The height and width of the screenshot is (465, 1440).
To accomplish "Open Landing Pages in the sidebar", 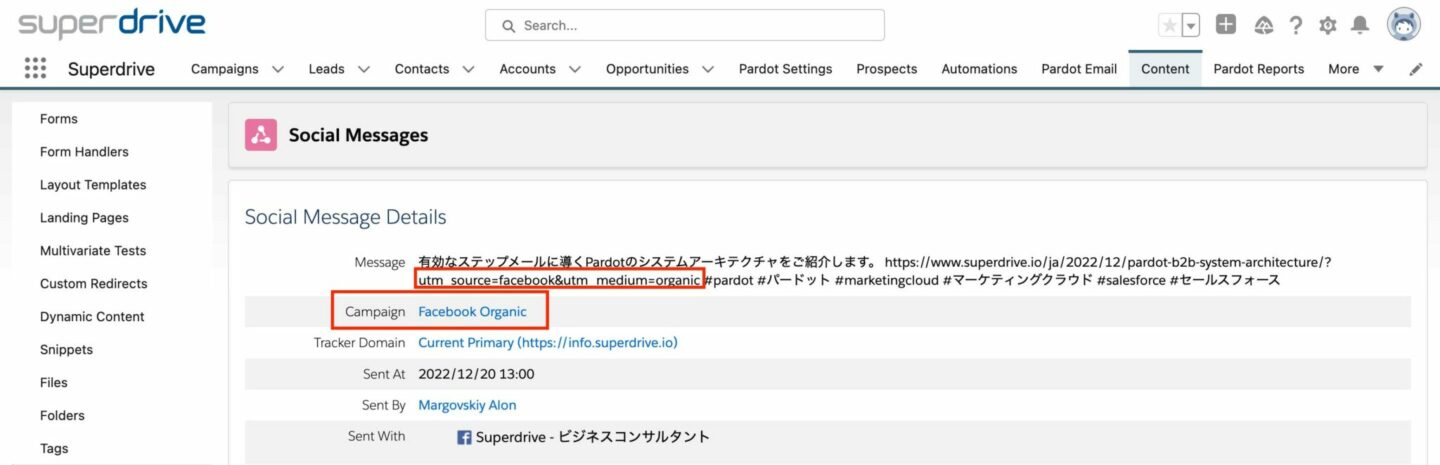I will (x=84, y=218).
